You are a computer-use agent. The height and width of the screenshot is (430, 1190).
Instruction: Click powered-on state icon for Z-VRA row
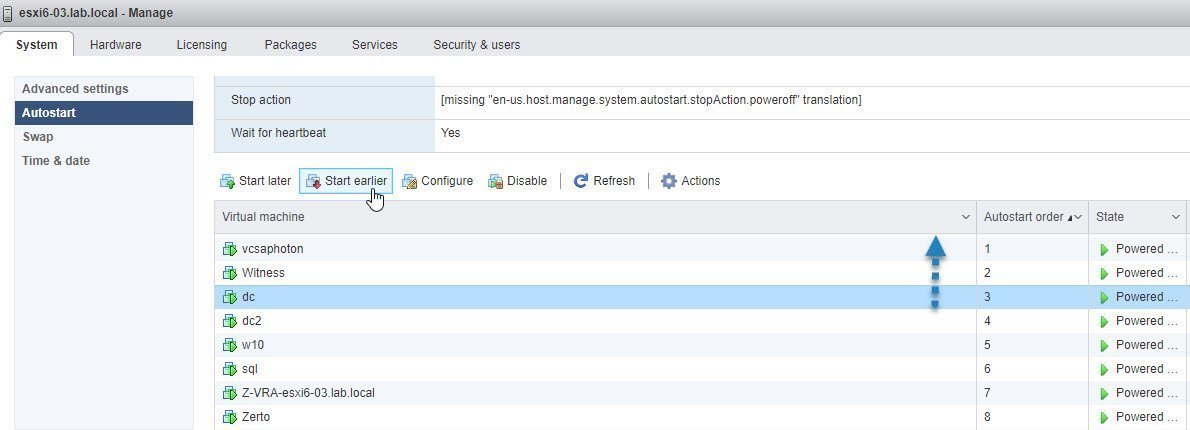[1104, 394]
